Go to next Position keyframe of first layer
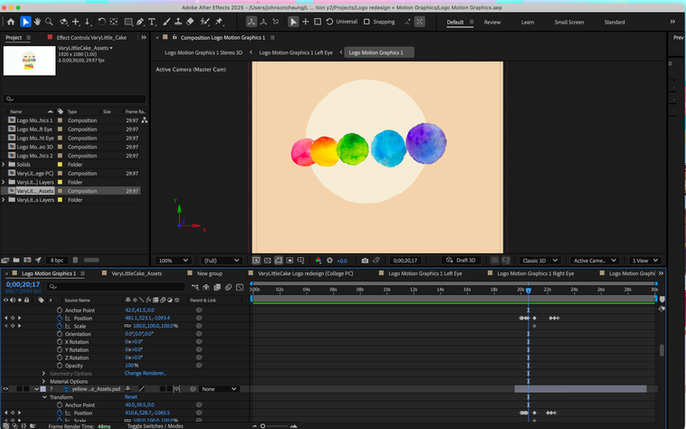This screenshot has width=686, height=429. coord(19,318)
